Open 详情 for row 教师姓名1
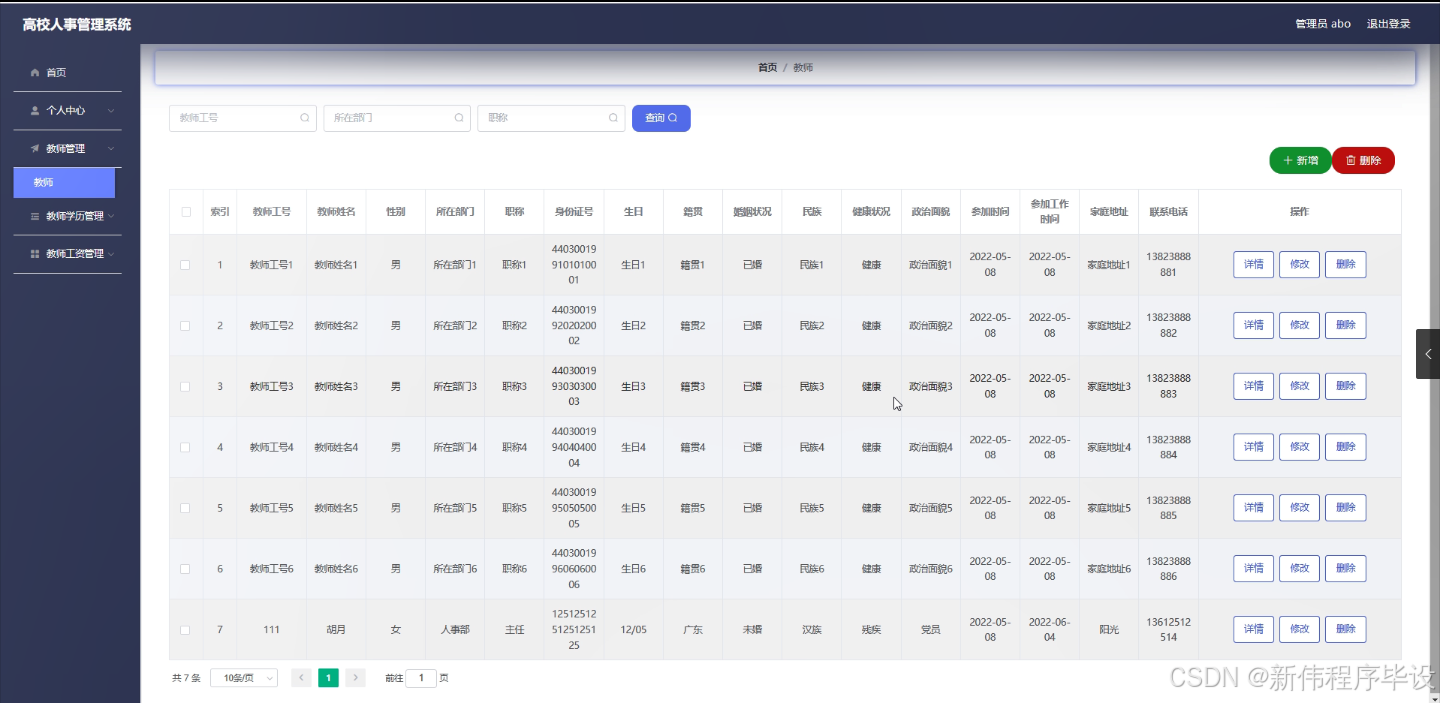This screenshot has width=1440, height=703. click(x=1253, y=265)
